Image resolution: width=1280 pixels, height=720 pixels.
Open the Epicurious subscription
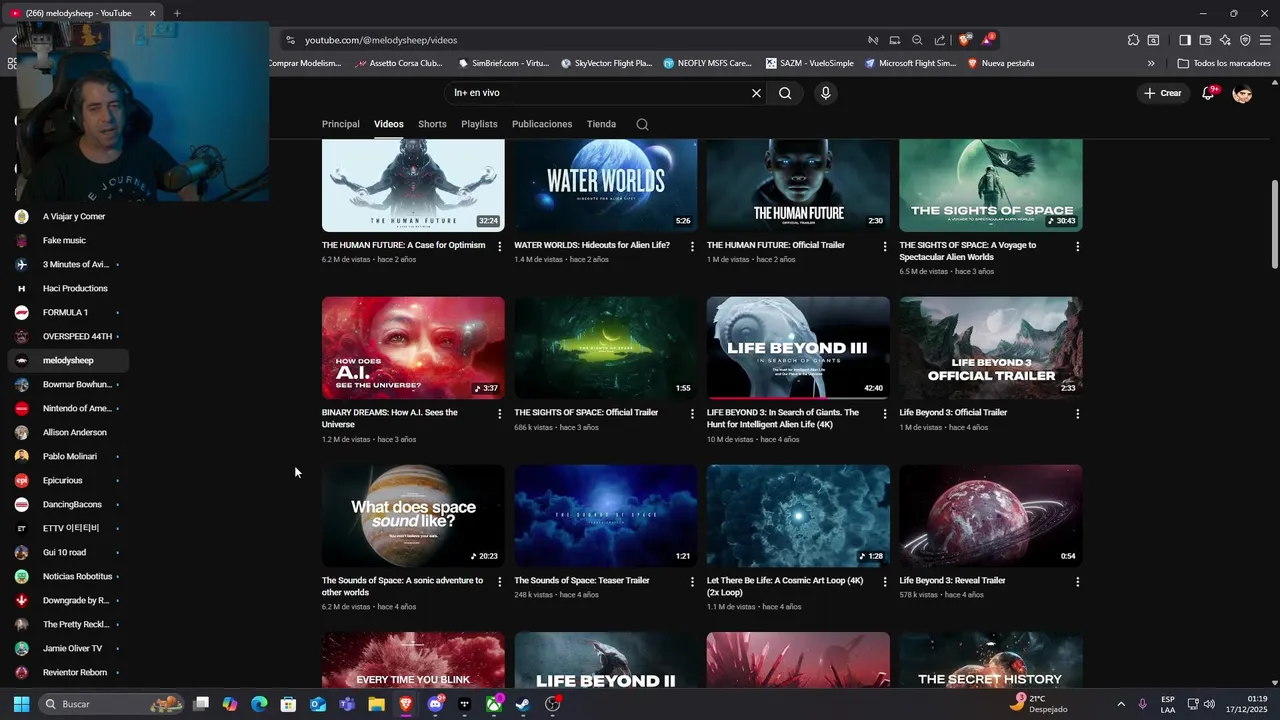(68, 480)
